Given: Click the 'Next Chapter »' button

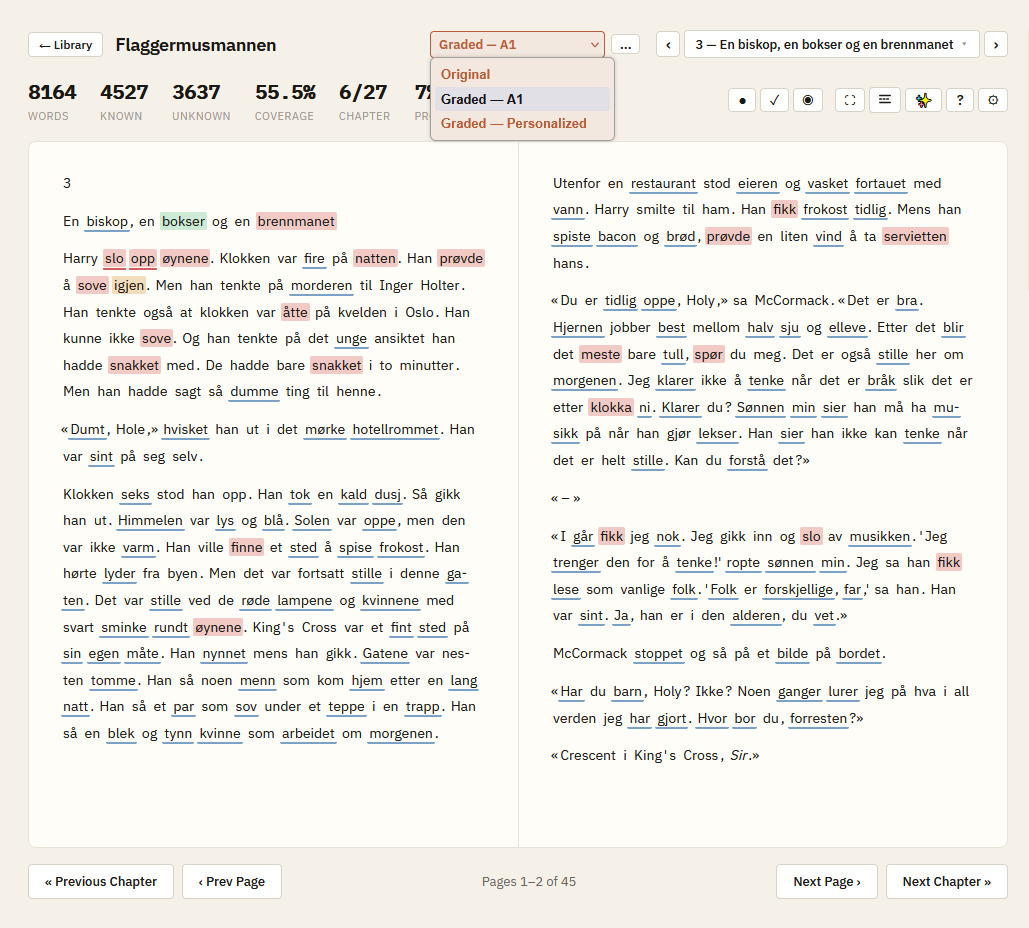Looking at the screenshot, I should [x=946, y=881].
